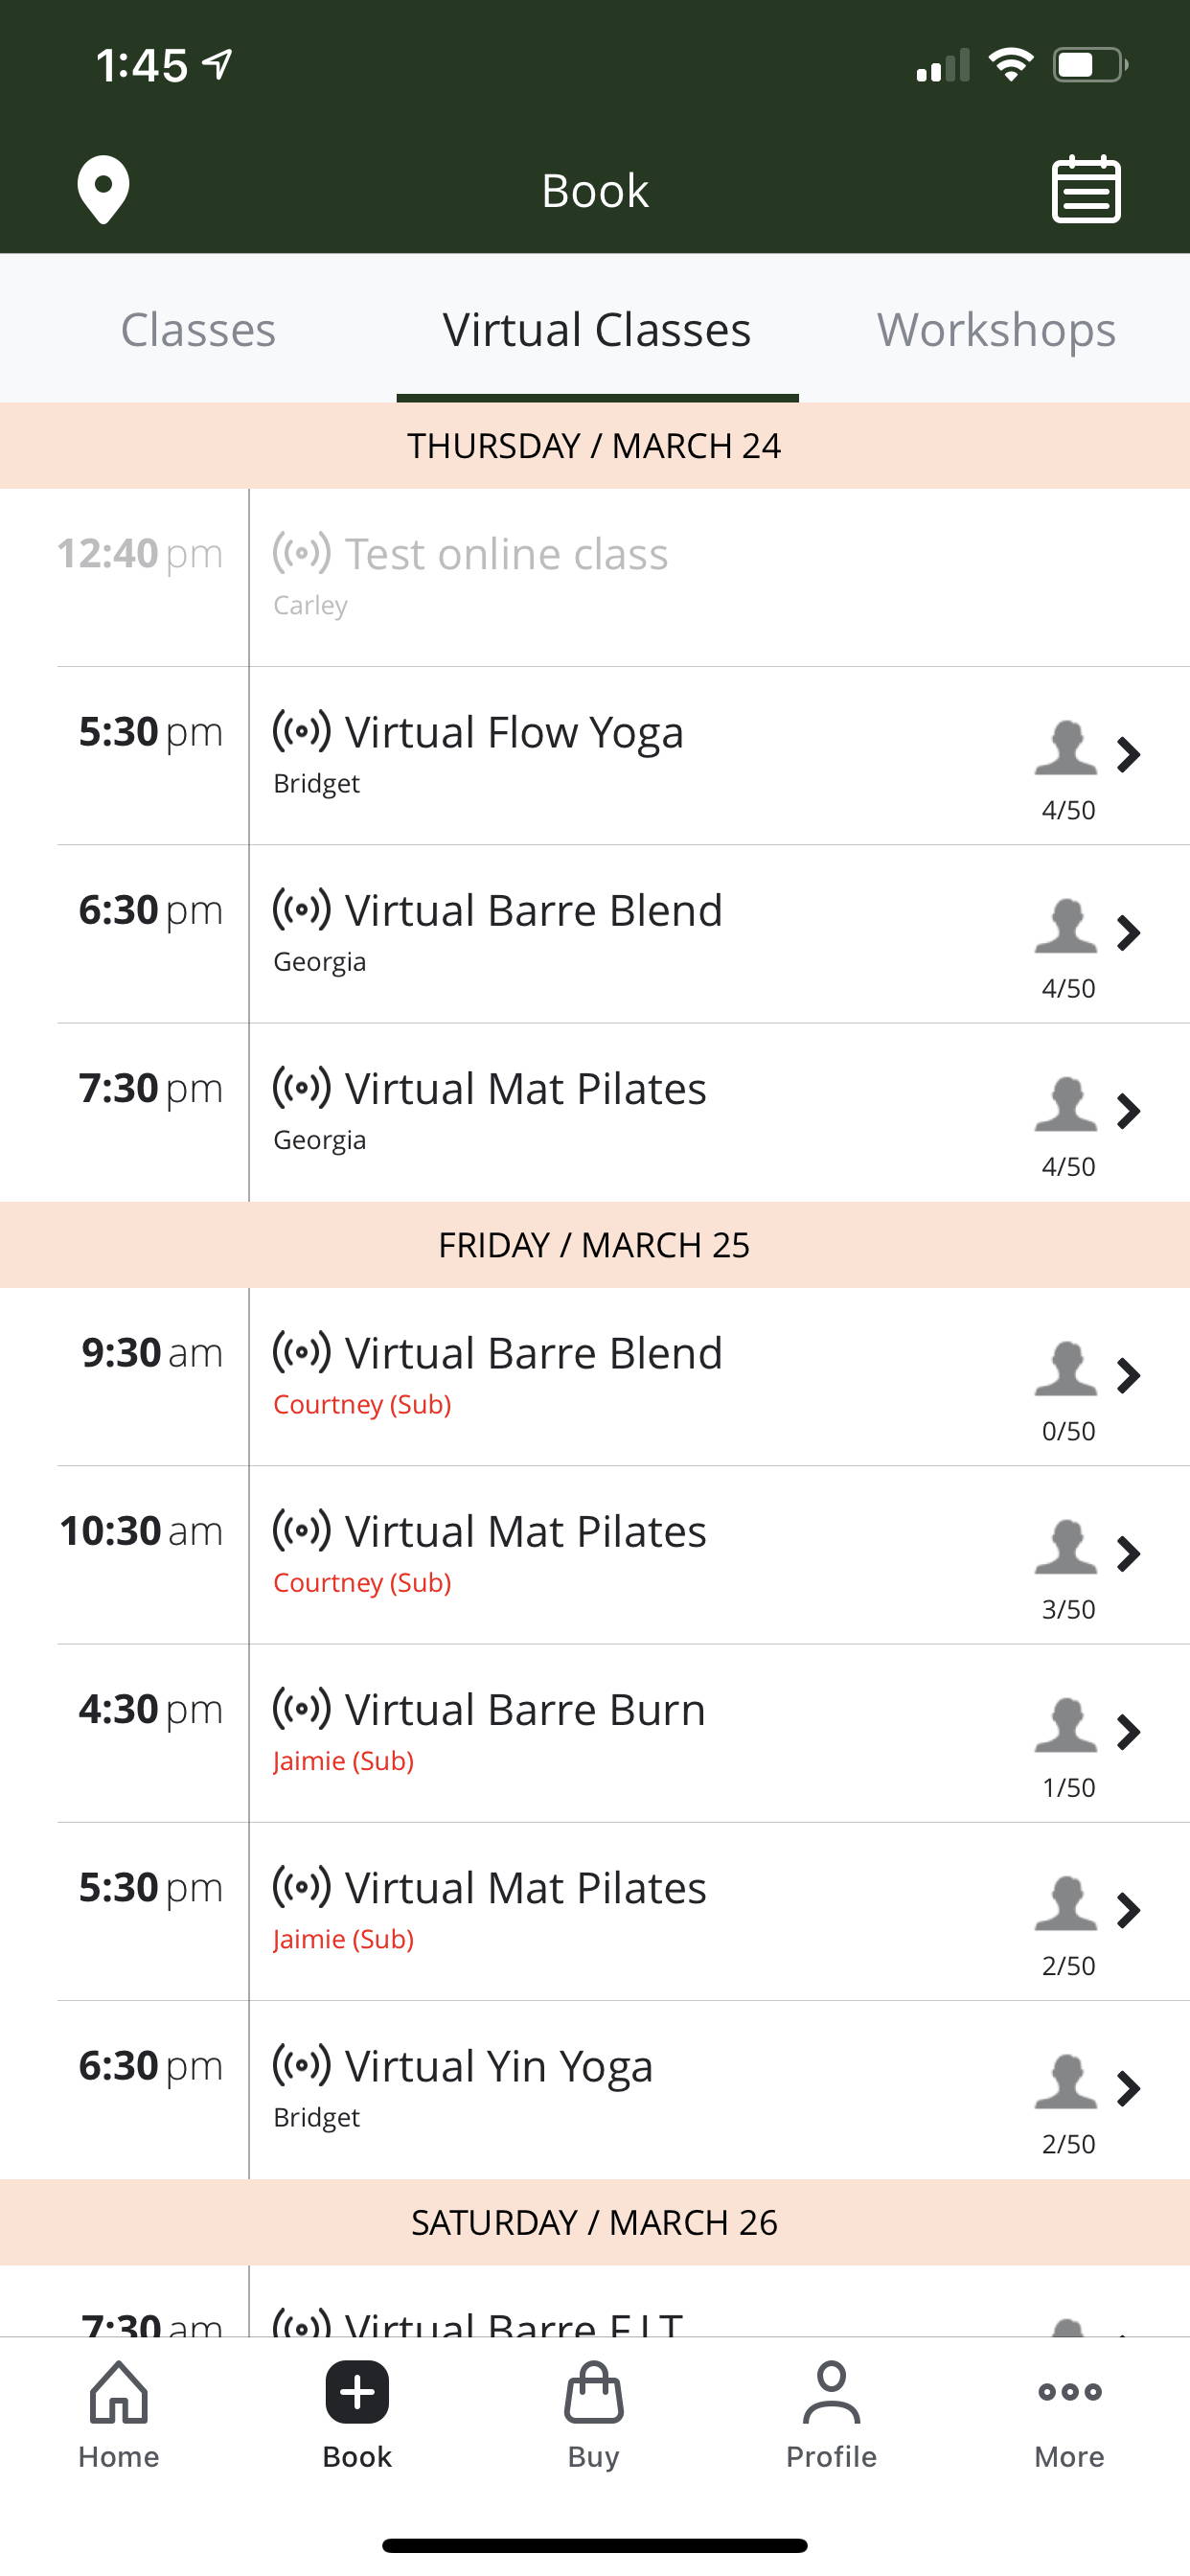Screen dimensions: 1190x2576
Task: Open Virtual Flow Yoga with Bridget
Action: point(514,733)
